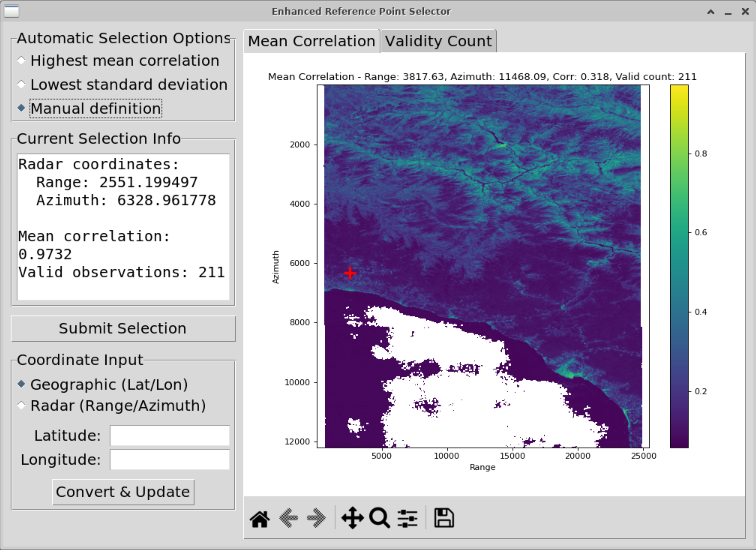Click the viridis colorbar scale

pyautogui.click(x=679, y=266)
